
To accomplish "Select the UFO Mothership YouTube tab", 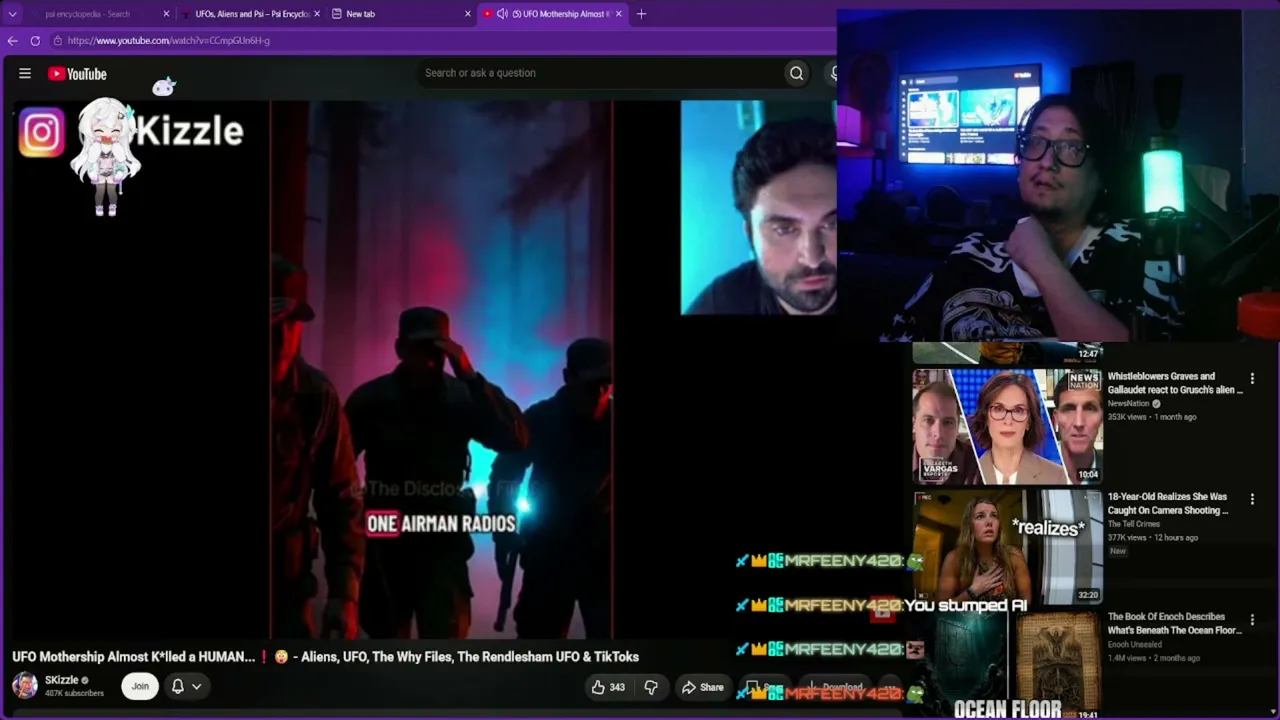I will pos(553,14).
